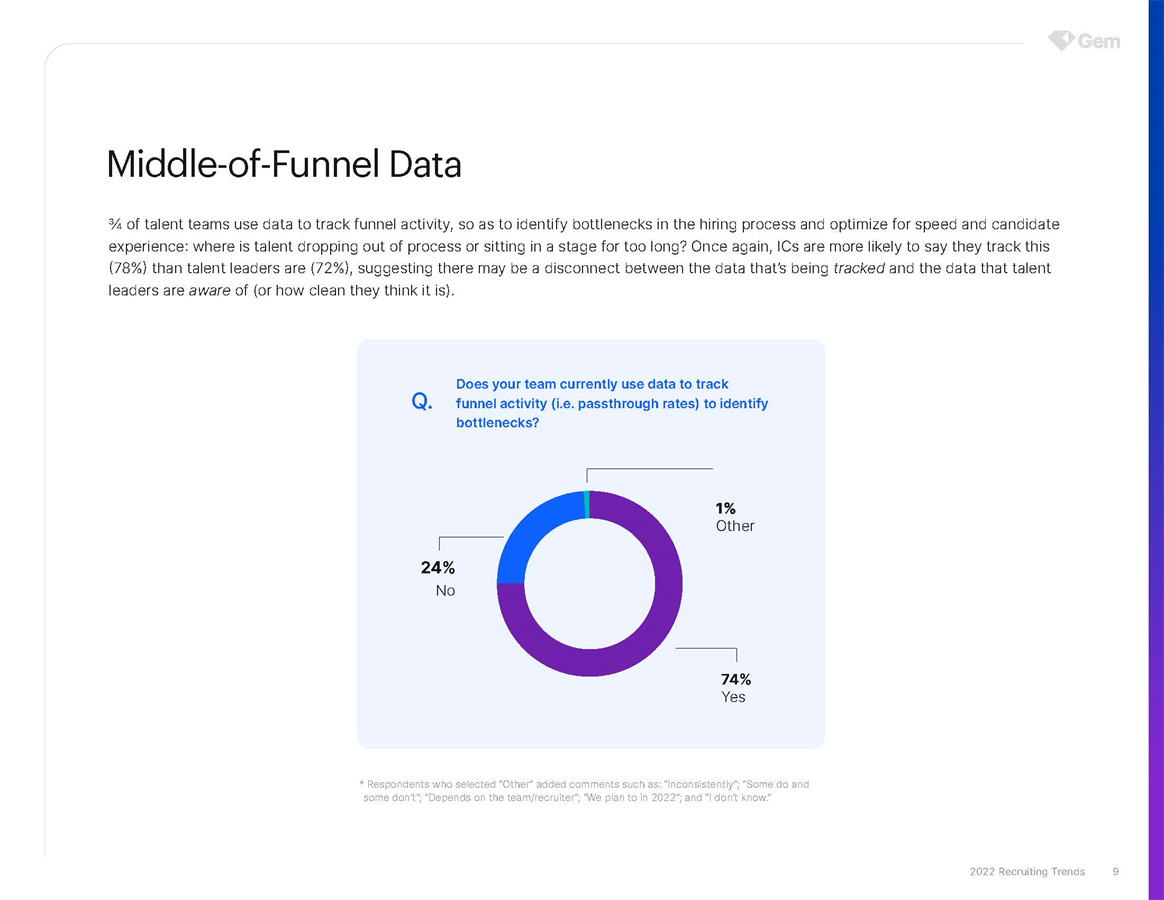Click the italic word 'tracked'
The width and height of the screenshot is (1164, 900).
tap(859, 268)
